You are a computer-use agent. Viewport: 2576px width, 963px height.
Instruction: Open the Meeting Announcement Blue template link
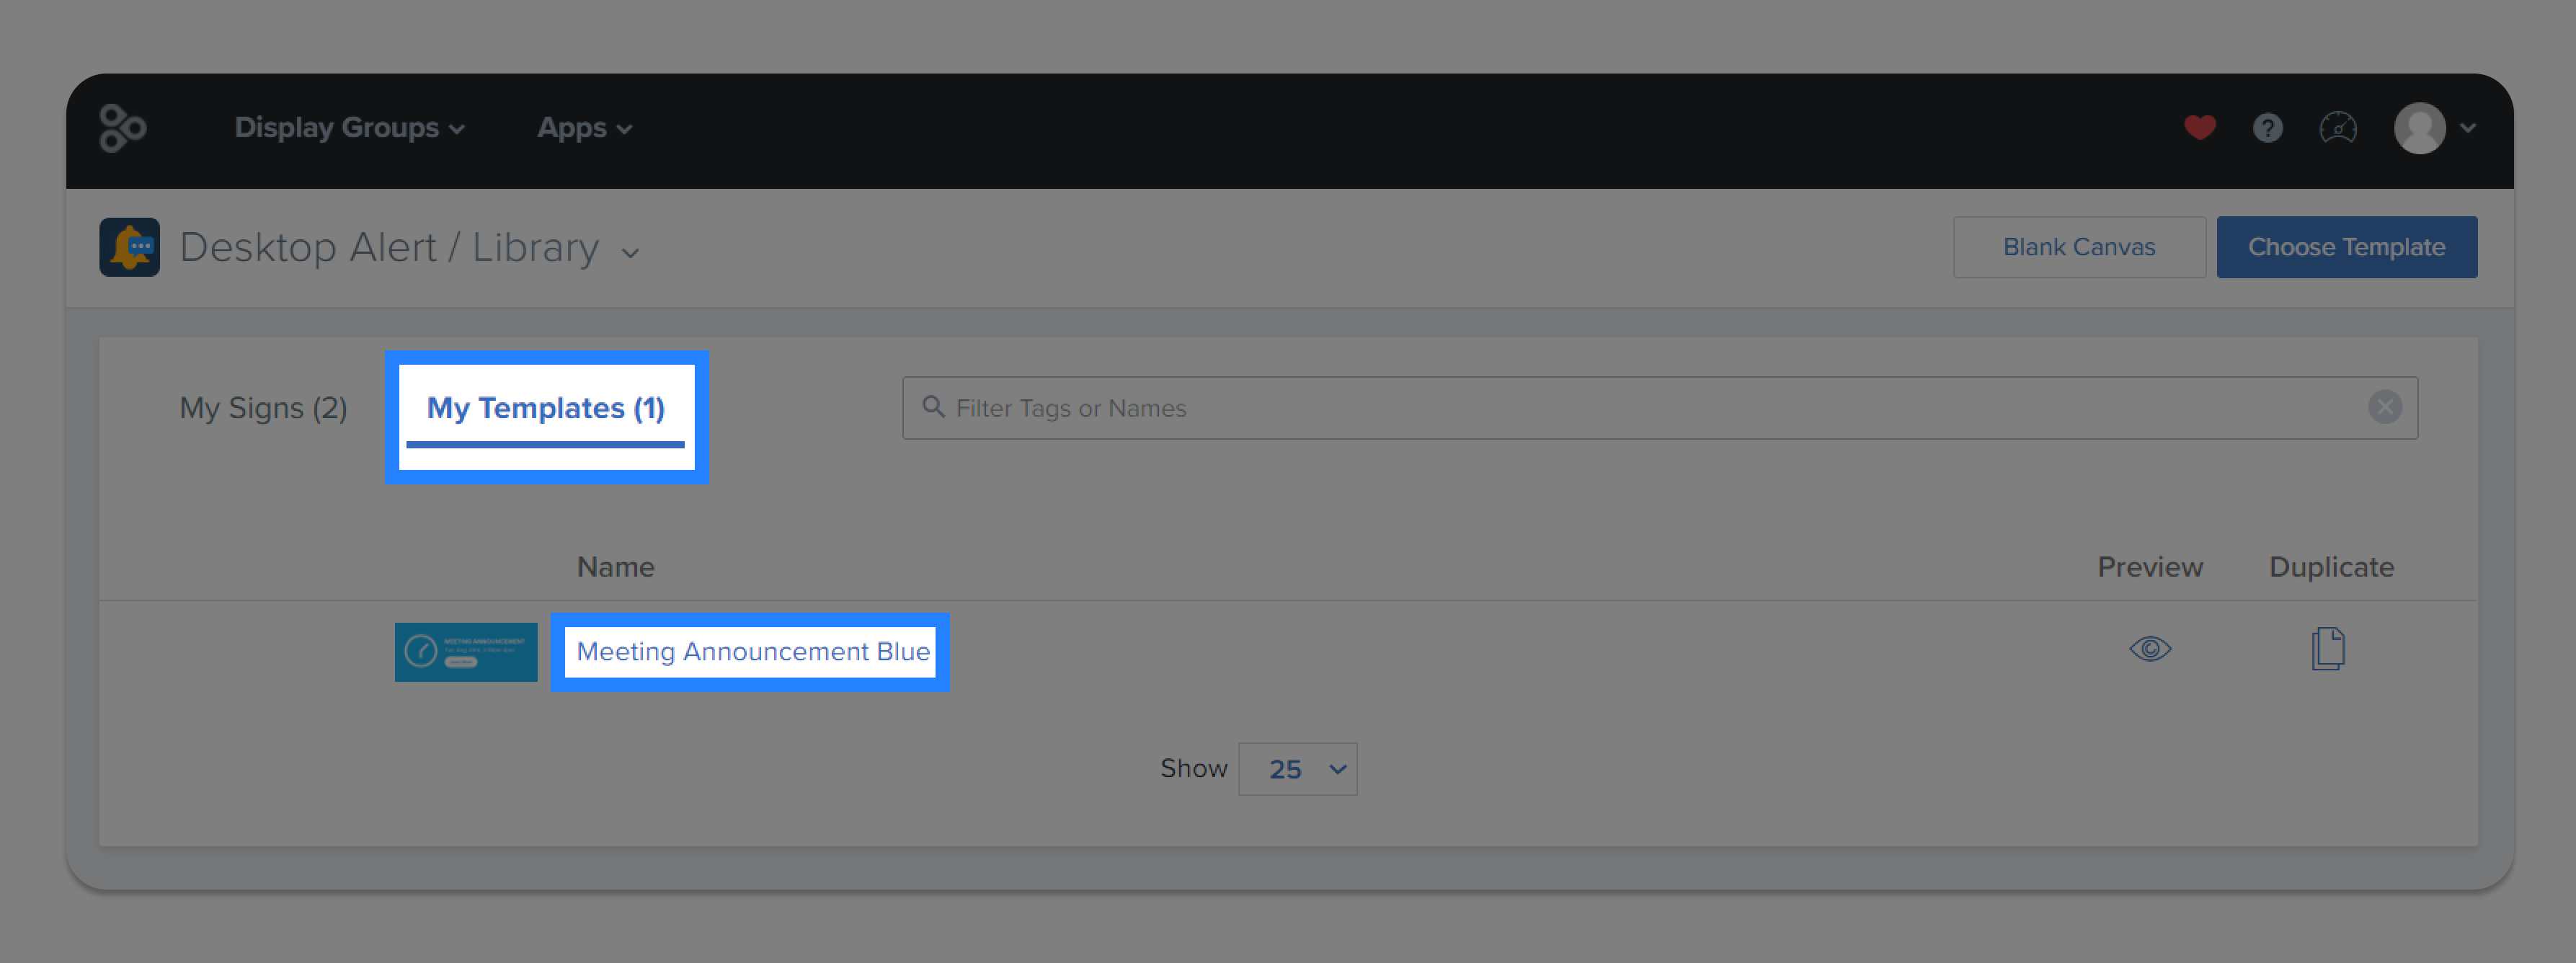(750, 651)
